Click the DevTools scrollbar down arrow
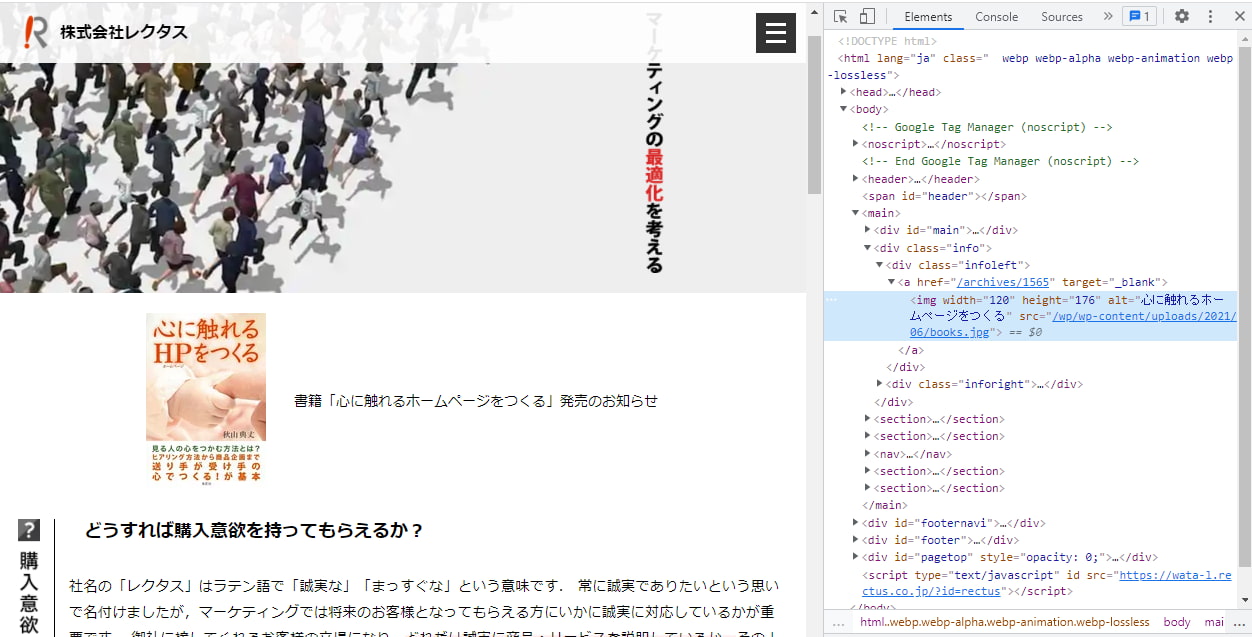The image size is (1252, 637). coord(1245,600)
